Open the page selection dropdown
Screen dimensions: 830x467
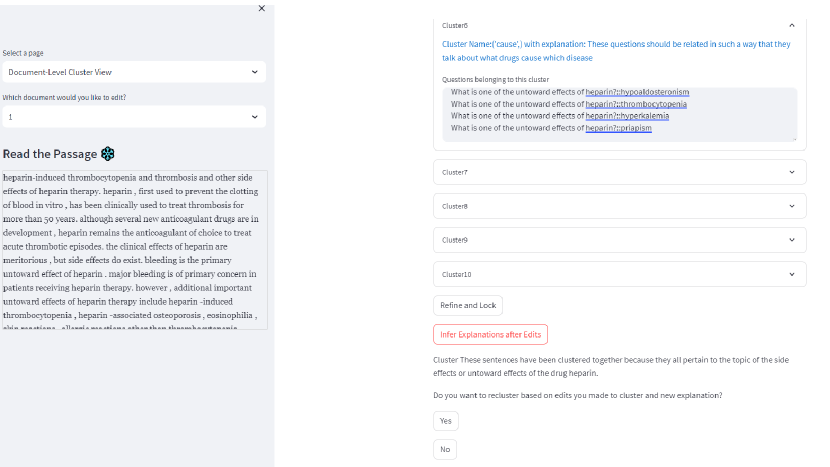134,72
